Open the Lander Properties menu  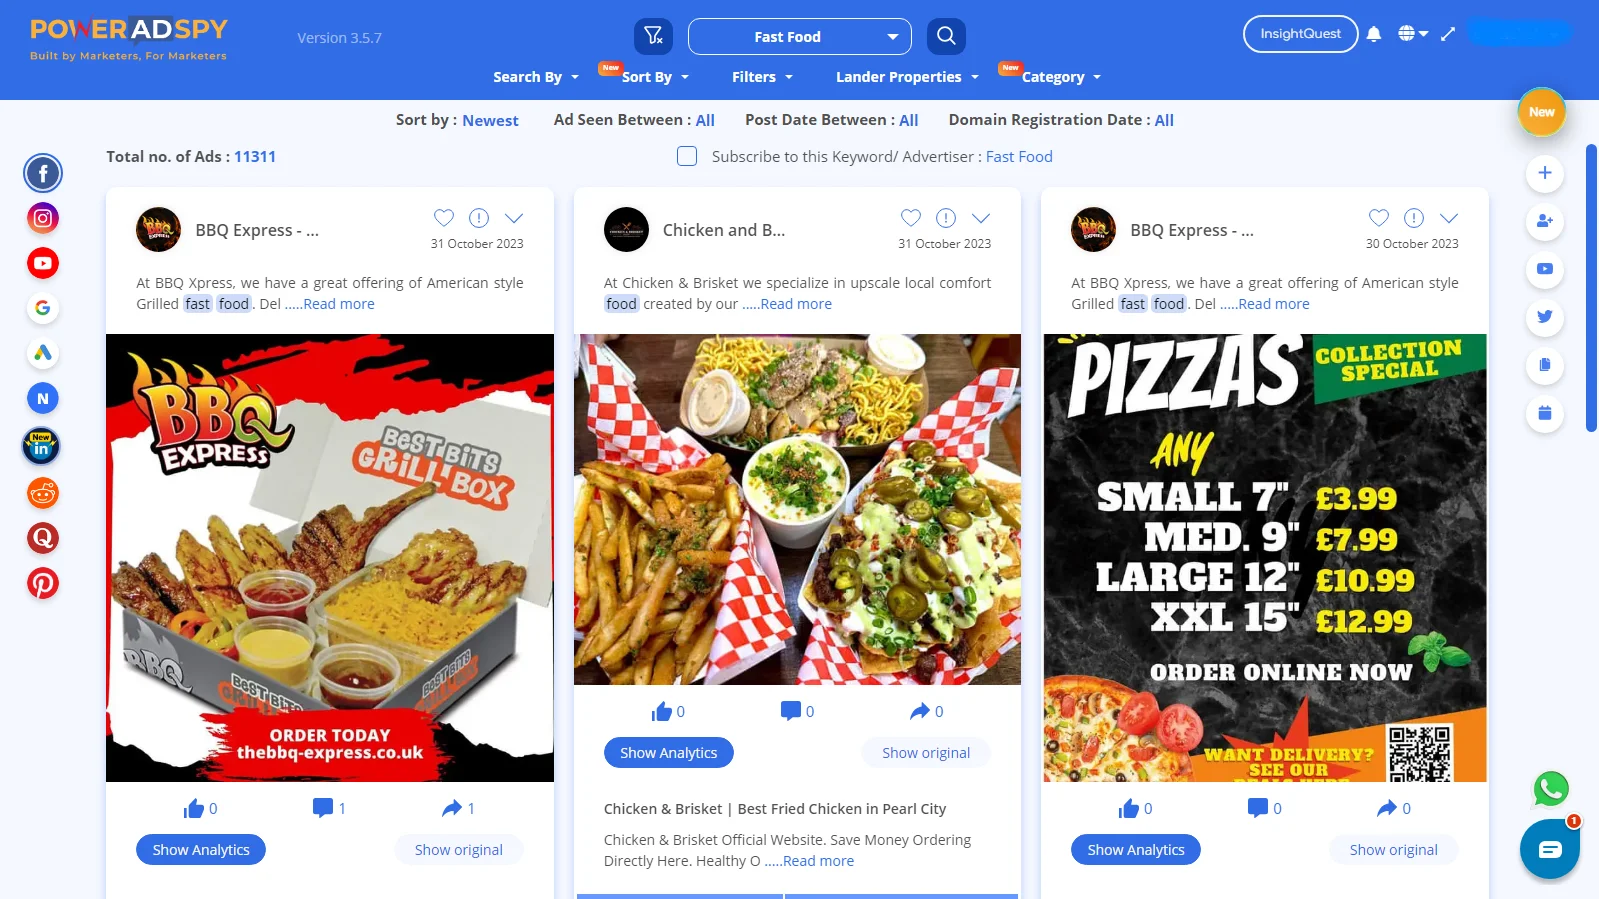click(x=907, y=77)
